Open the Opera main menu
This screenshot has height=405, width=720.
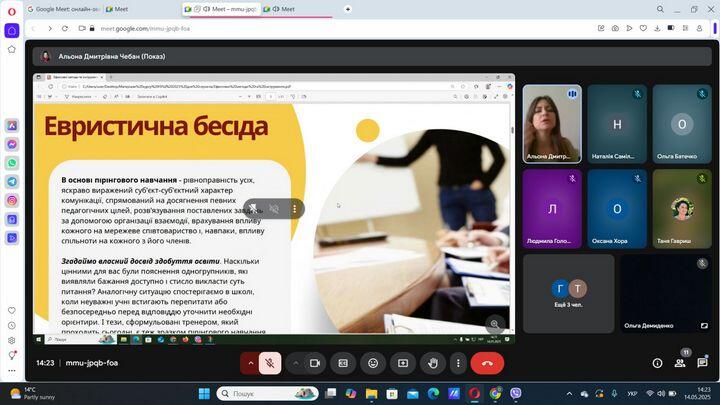[12, 11]
